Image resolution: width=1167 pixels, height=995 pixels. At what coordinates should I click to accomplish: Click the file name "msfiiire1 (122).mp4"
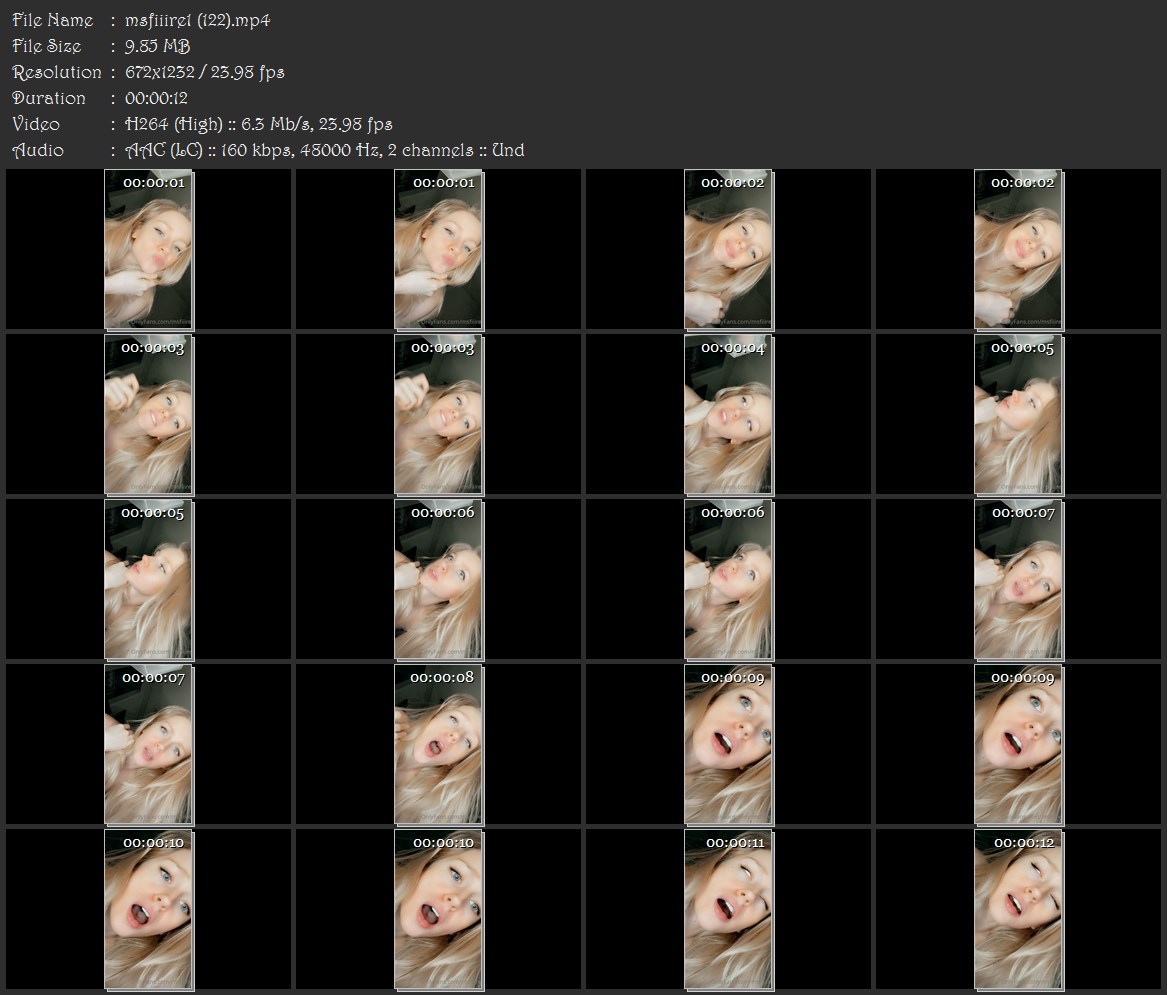click(x=197, y=20)
